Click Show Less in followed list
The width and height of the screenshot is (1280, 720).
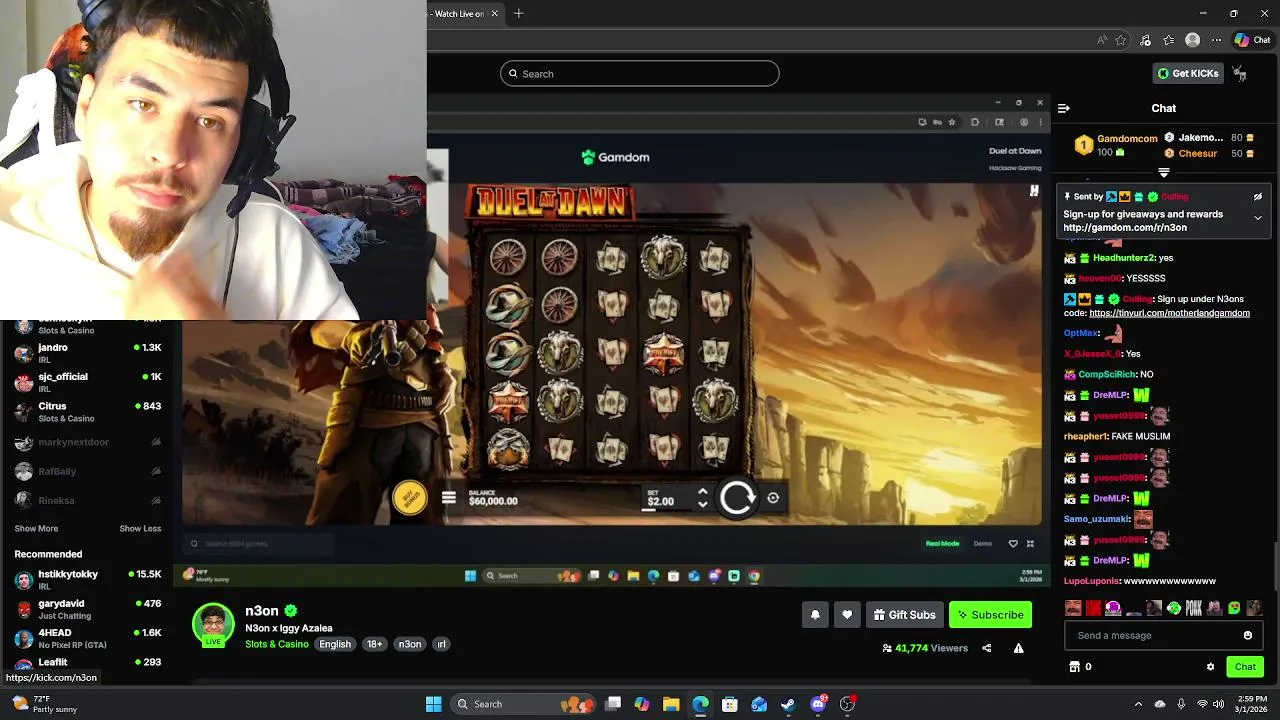(x=140, y=528)
